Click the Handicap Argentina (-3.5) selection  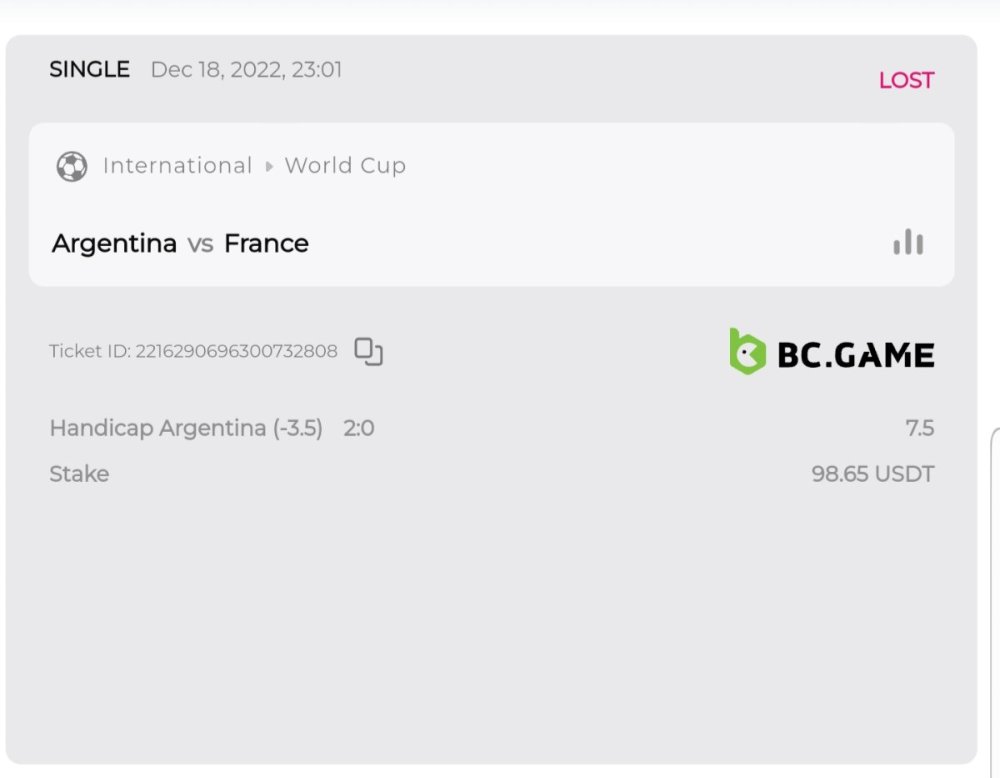186,429
